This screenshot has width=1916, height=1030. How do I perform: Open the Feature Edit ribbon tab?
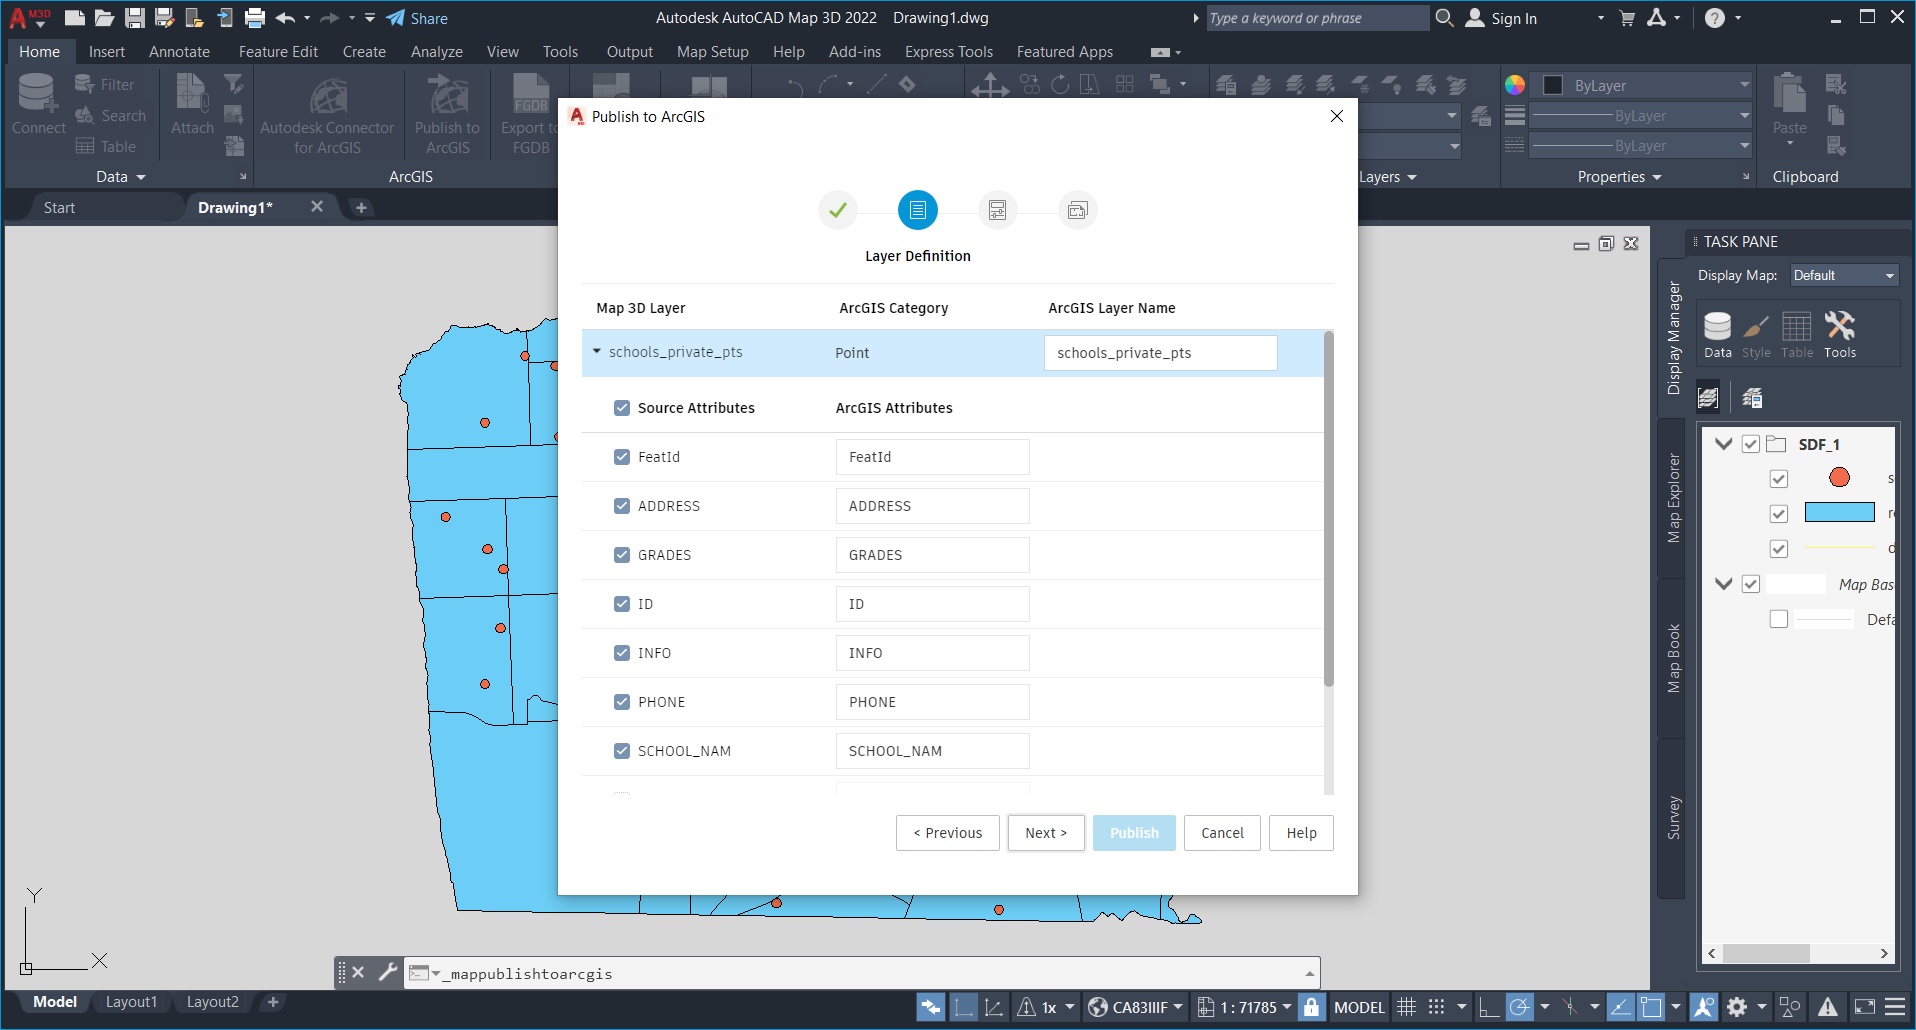point(278,52)
